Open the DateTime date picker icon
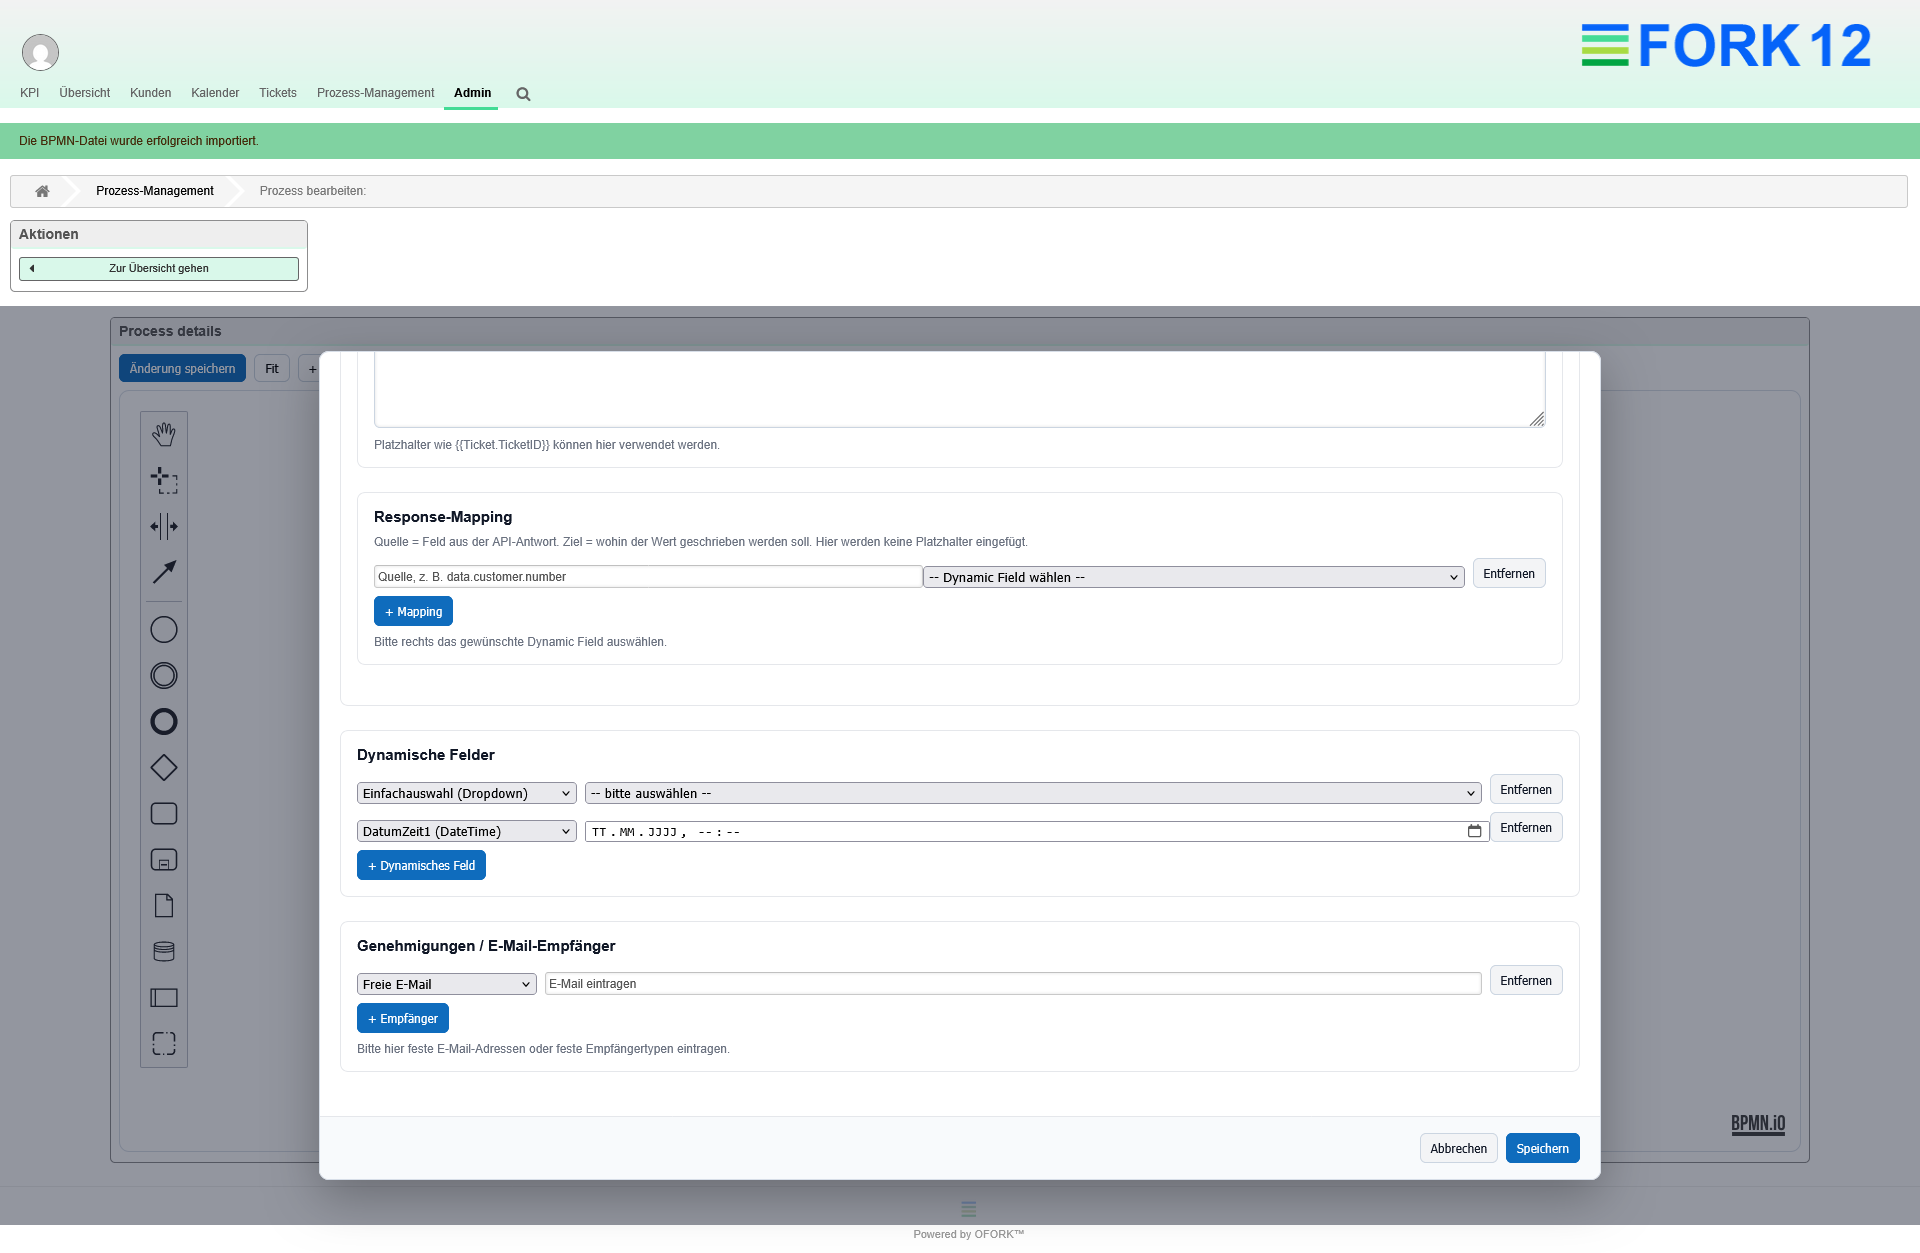 [x=1475, y=830]
